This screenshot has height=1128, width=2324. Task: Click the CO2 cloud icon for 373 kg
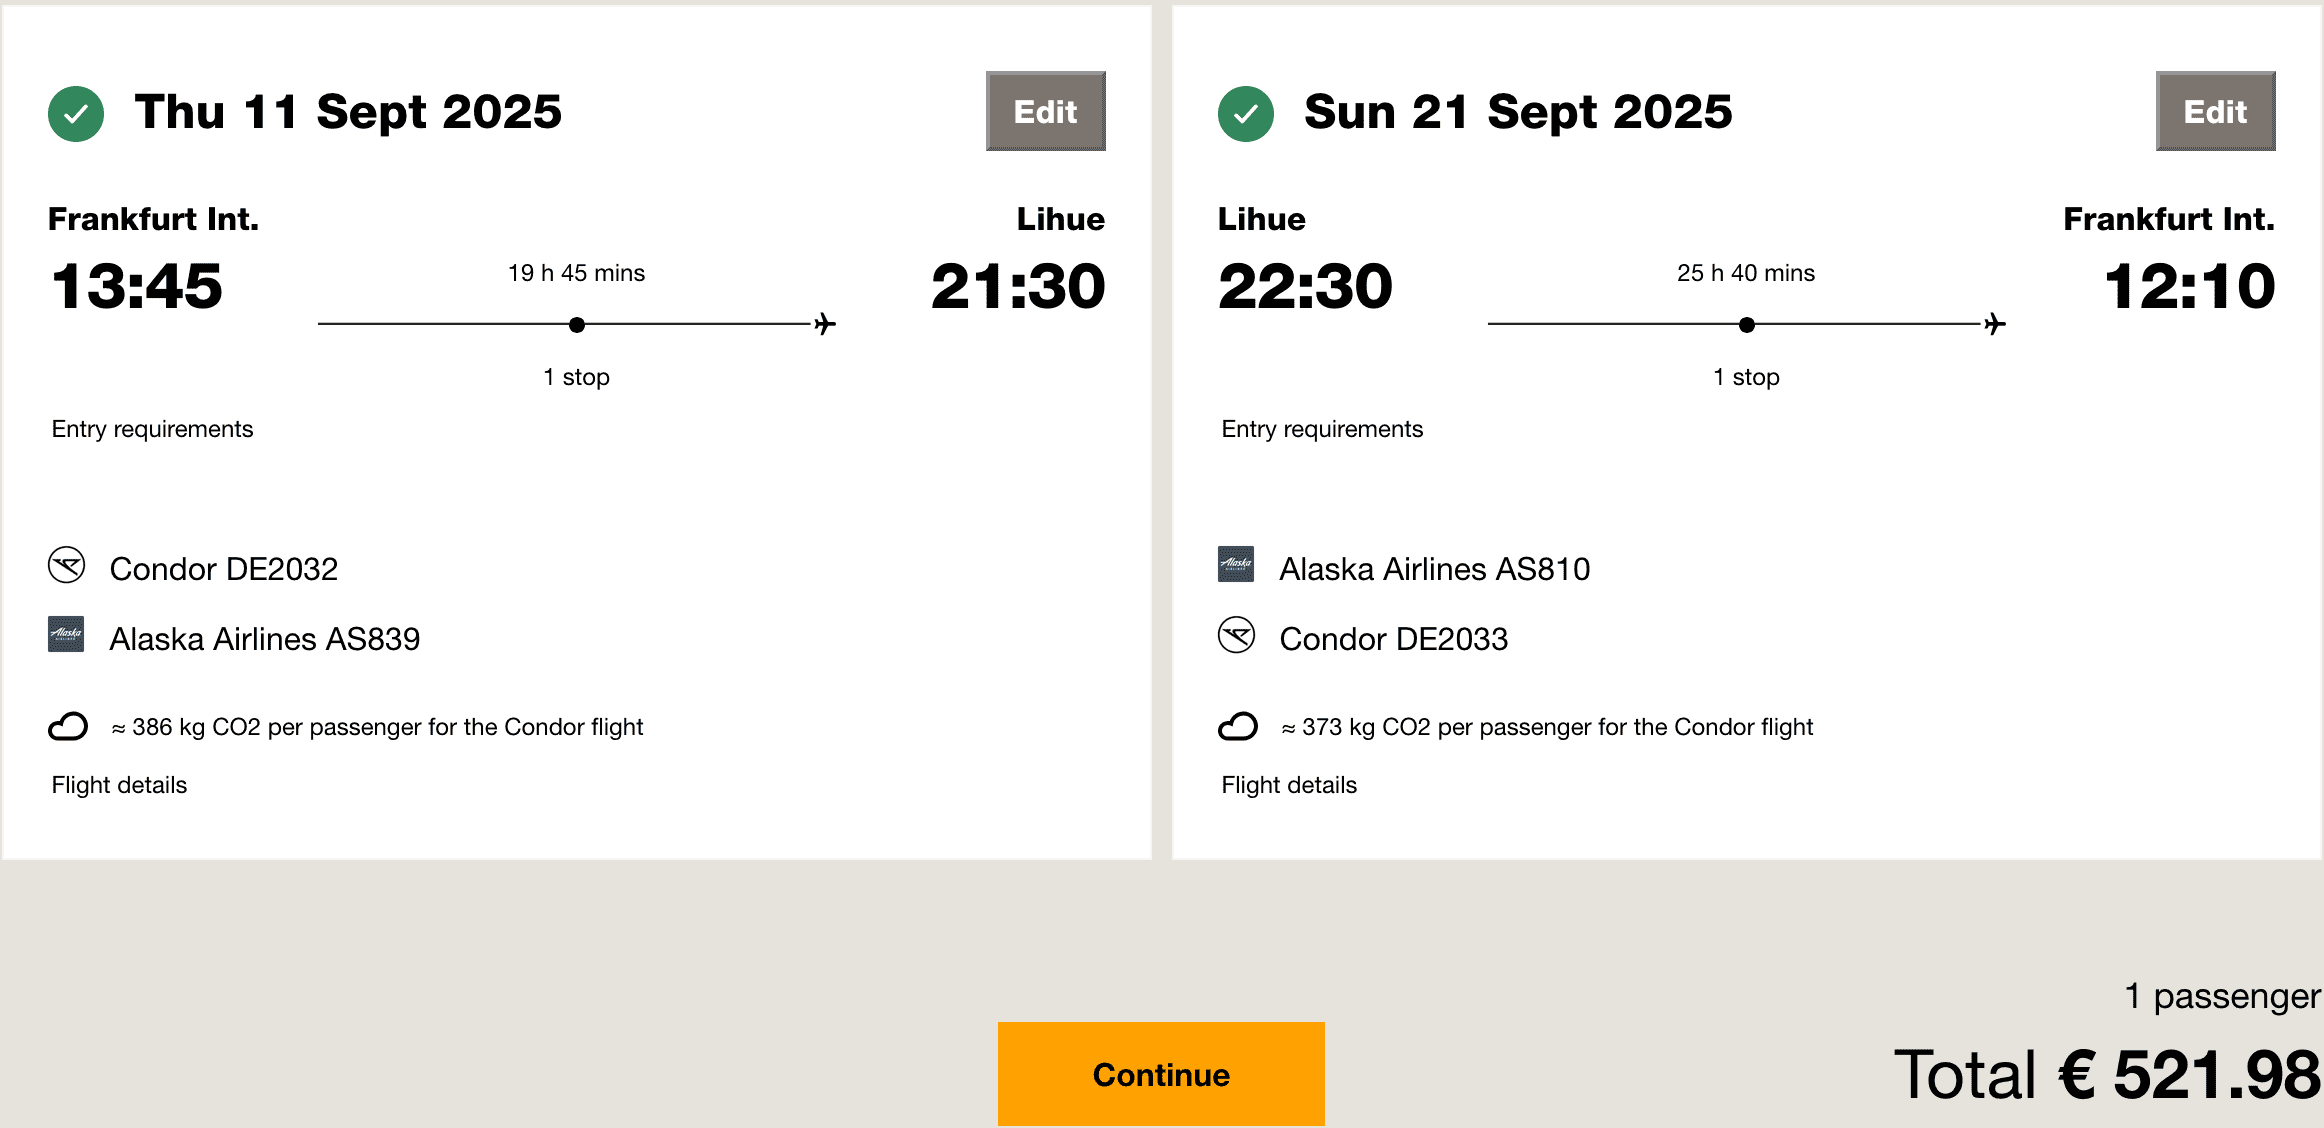[1237, 726]
